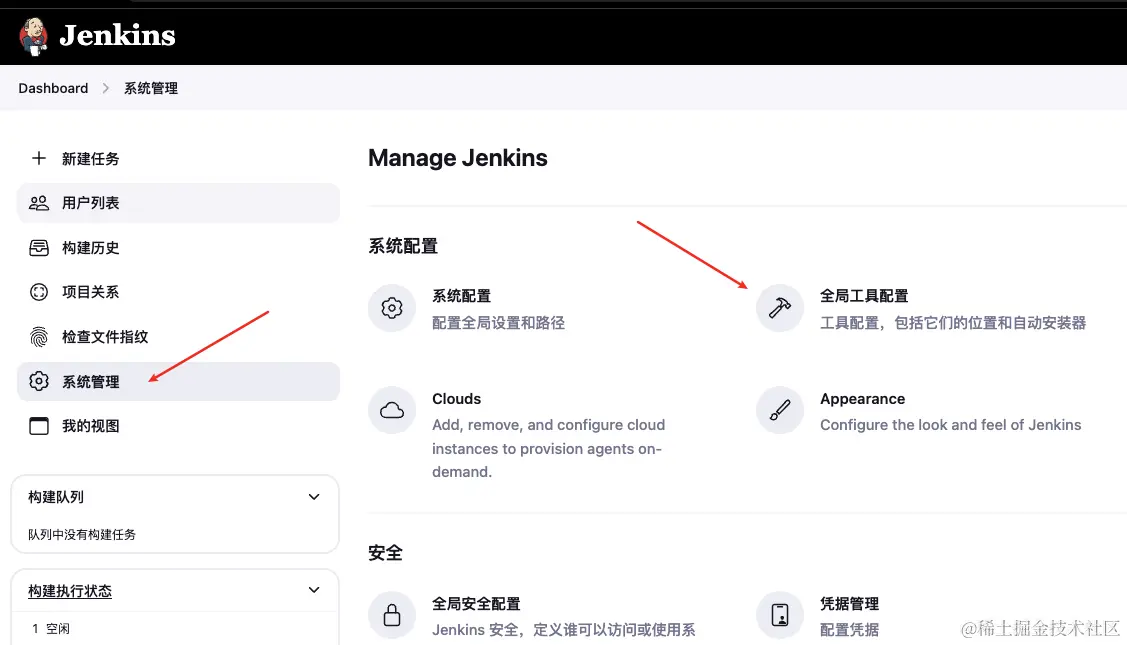1127x645 pixels.
Task: Click the 构建队列 panel title
Action: coord(56,497)
